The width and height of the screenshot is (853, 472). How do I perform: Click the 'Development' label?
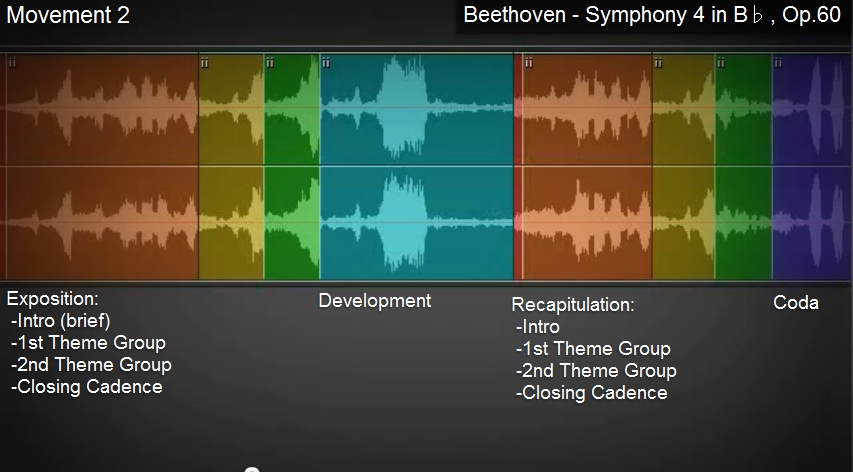click(375, 301)
